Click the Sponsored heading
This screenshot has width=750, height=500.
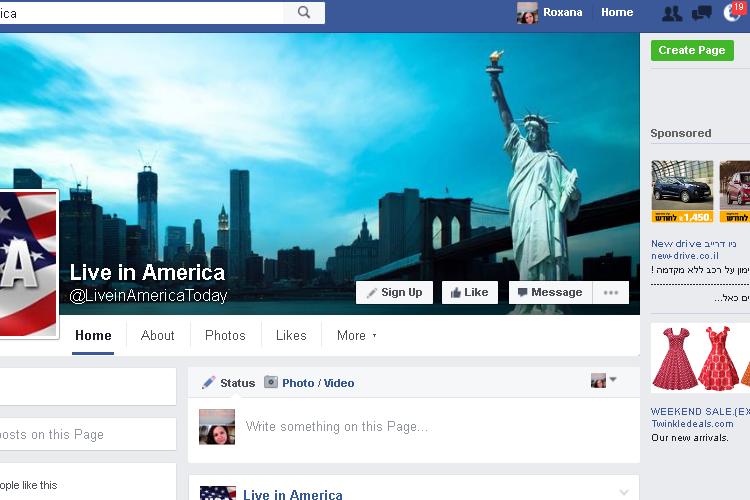pyautogui.click(x=681, y=133)
